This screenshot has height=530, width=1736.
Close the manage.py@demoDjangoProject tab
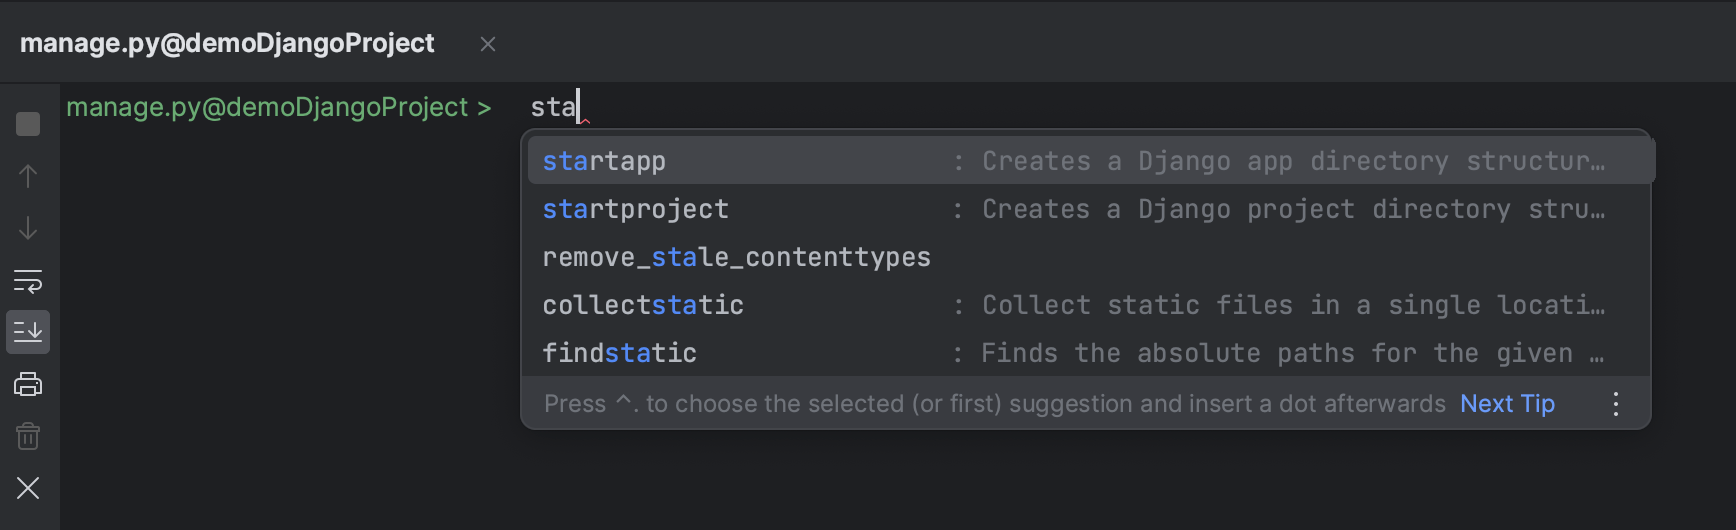(488, 44)
